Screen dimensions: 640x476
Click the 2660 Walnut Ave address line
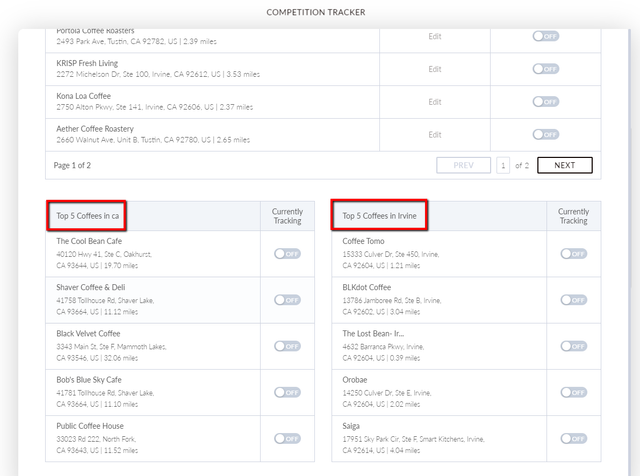click(153, 140)
